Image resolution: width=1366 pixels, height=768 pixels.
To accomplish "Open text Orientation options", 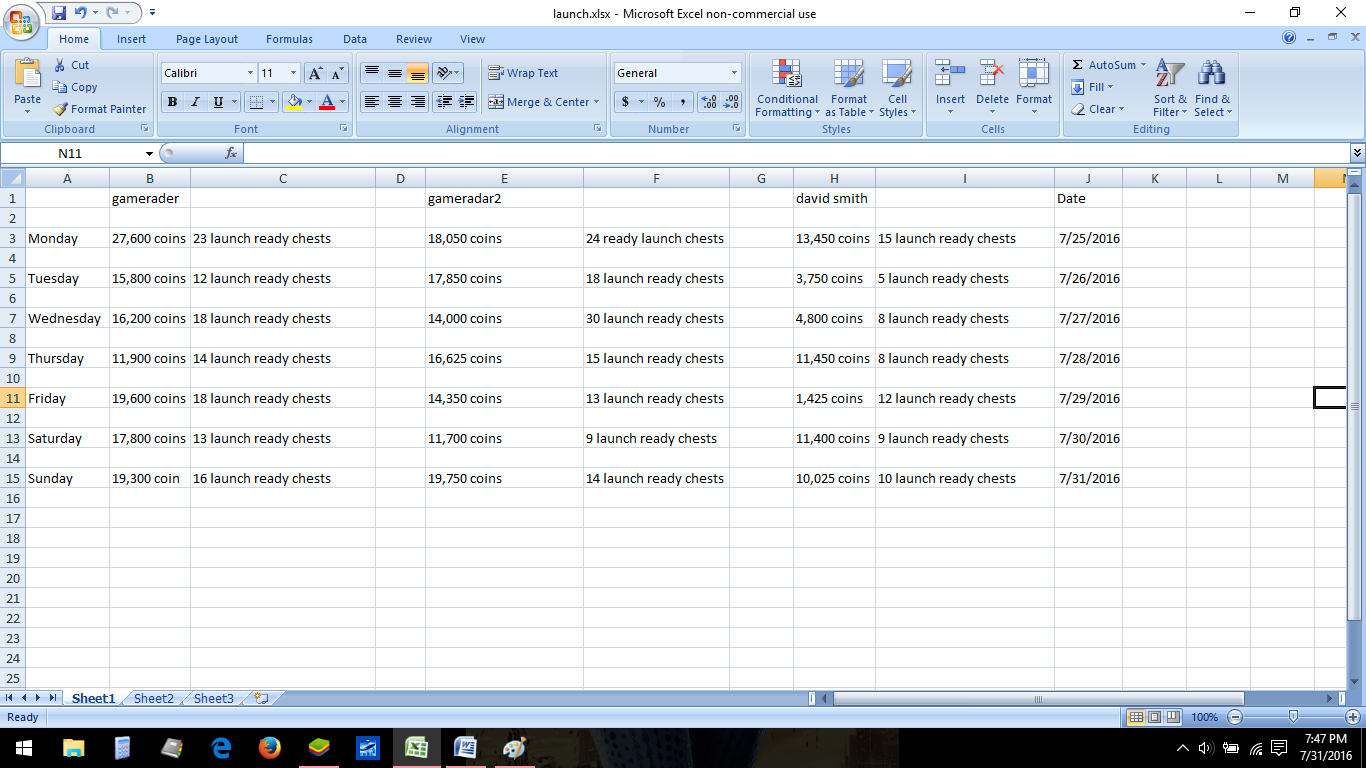I will tap(448, 73).
